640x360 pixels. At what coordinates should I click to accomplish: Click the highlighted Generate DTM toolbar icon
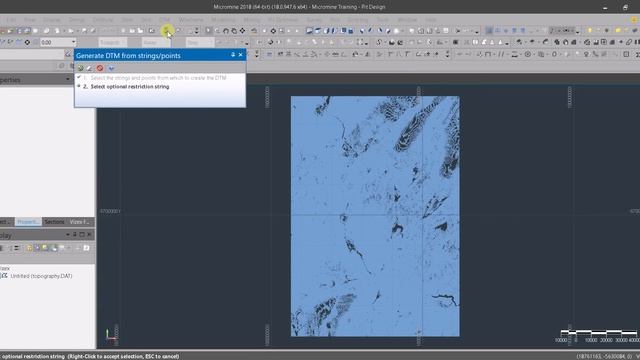(x=167, y=31)
